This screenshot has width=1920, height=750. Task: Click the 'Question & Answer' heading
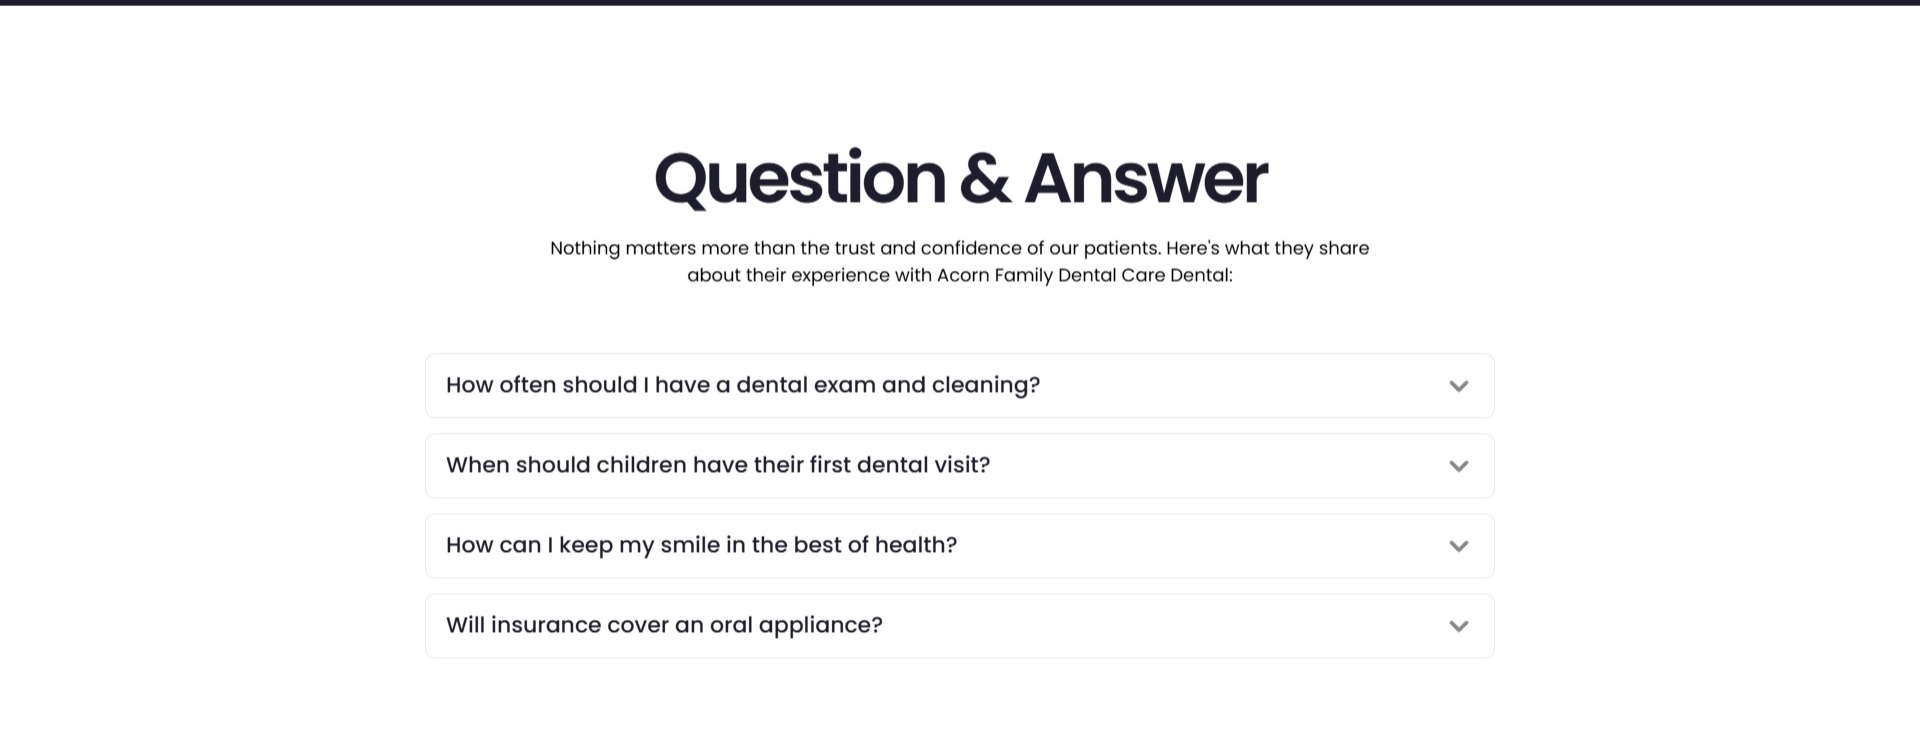[959, 177]
